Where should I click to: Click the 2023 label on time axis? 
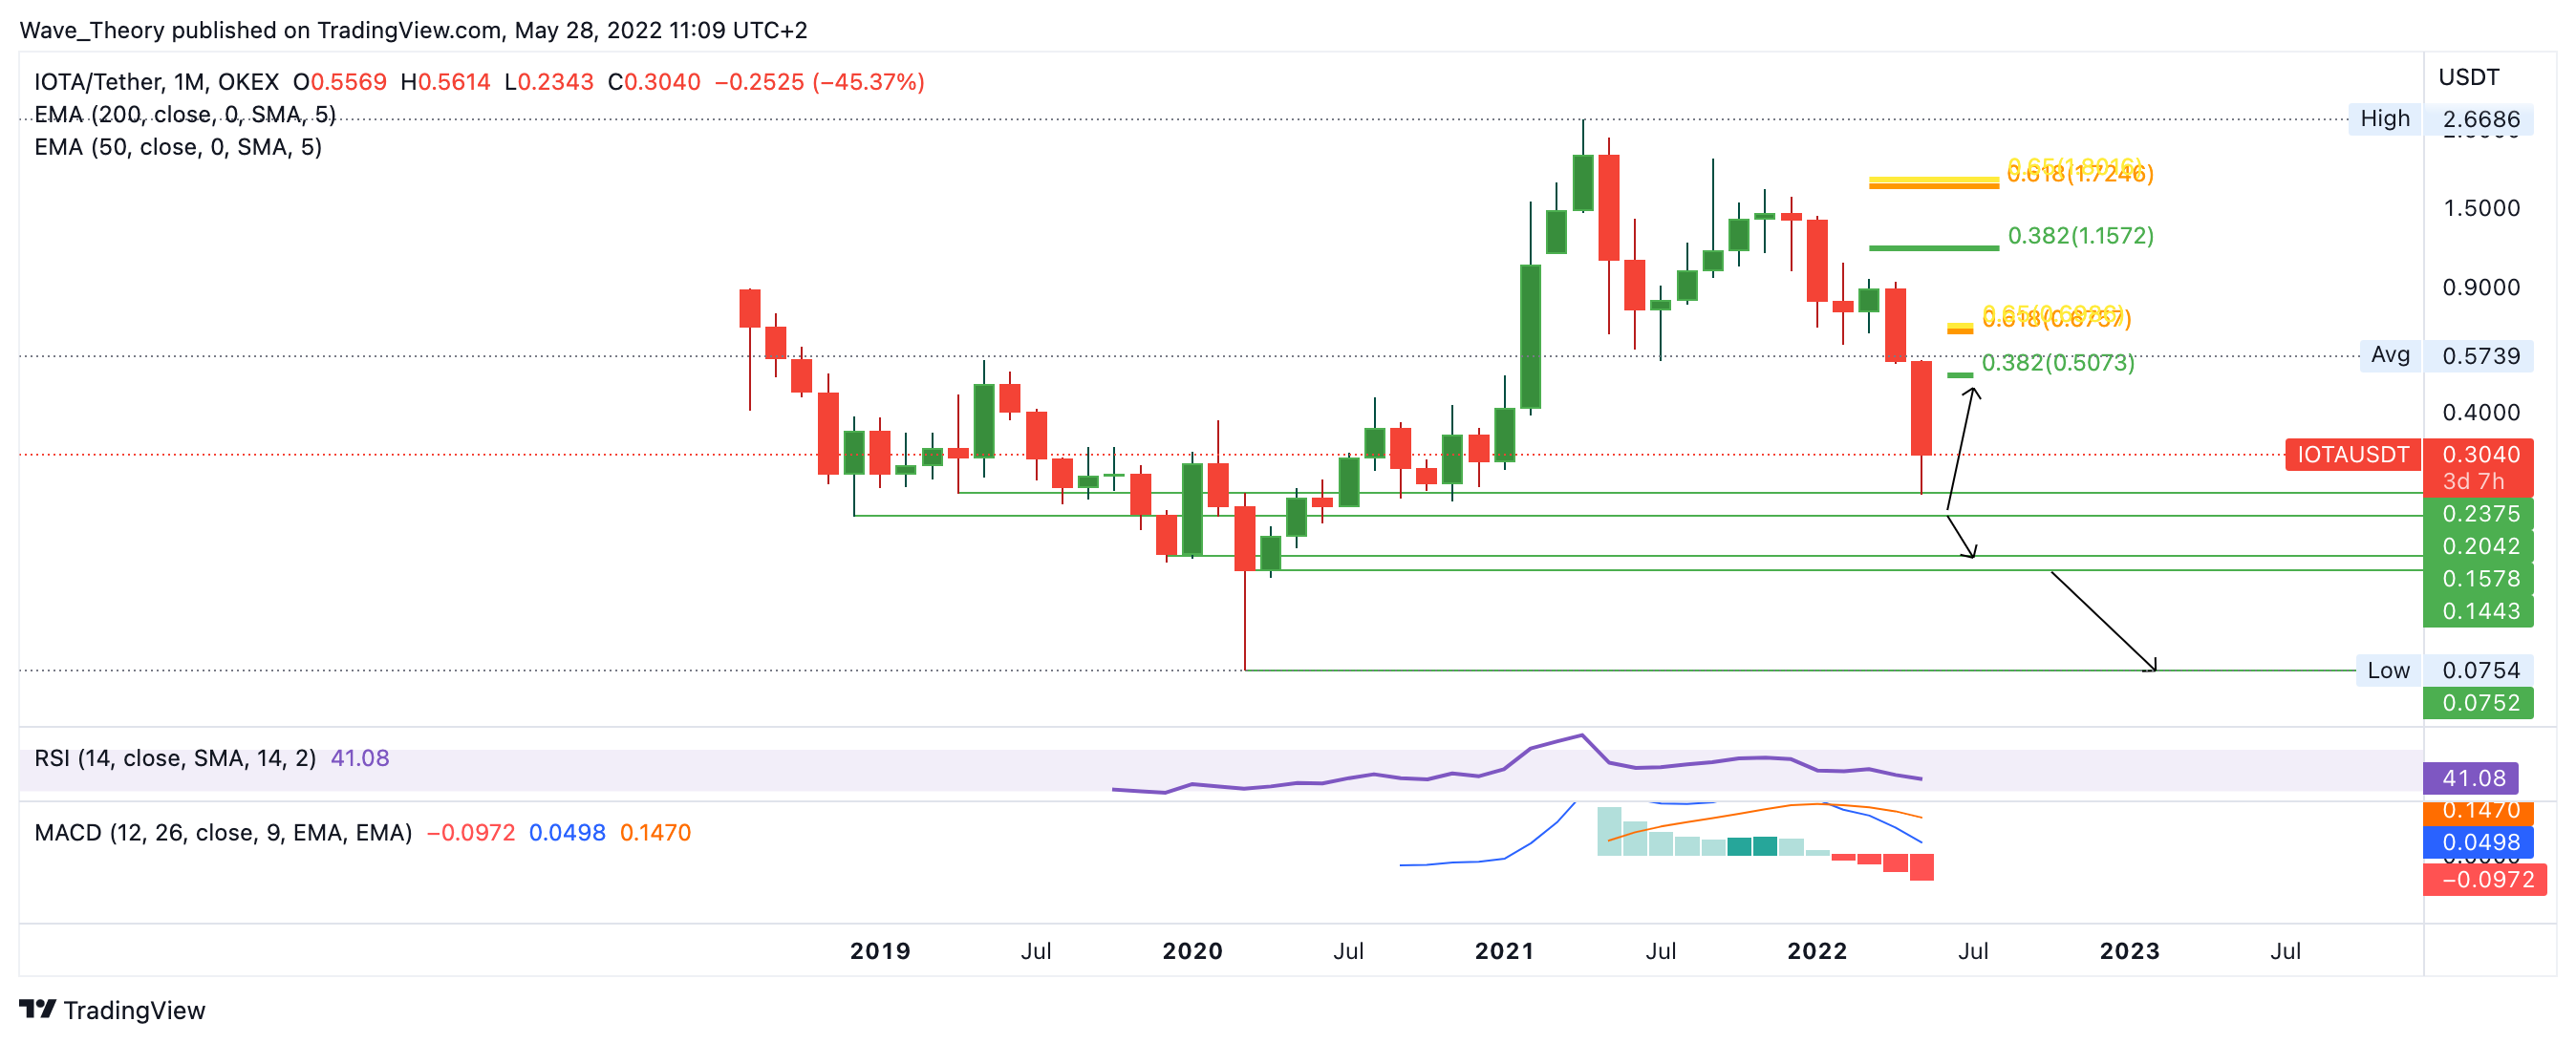coord(2128,951)
